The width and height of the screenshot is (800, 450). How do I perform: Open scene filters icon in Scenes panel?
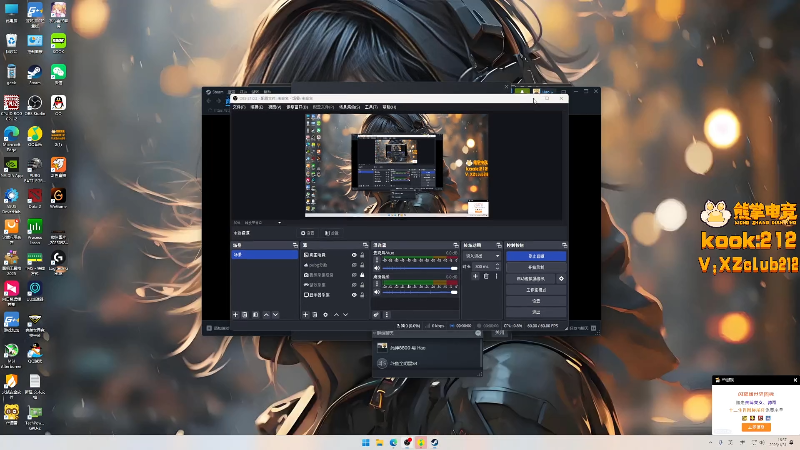256,315
